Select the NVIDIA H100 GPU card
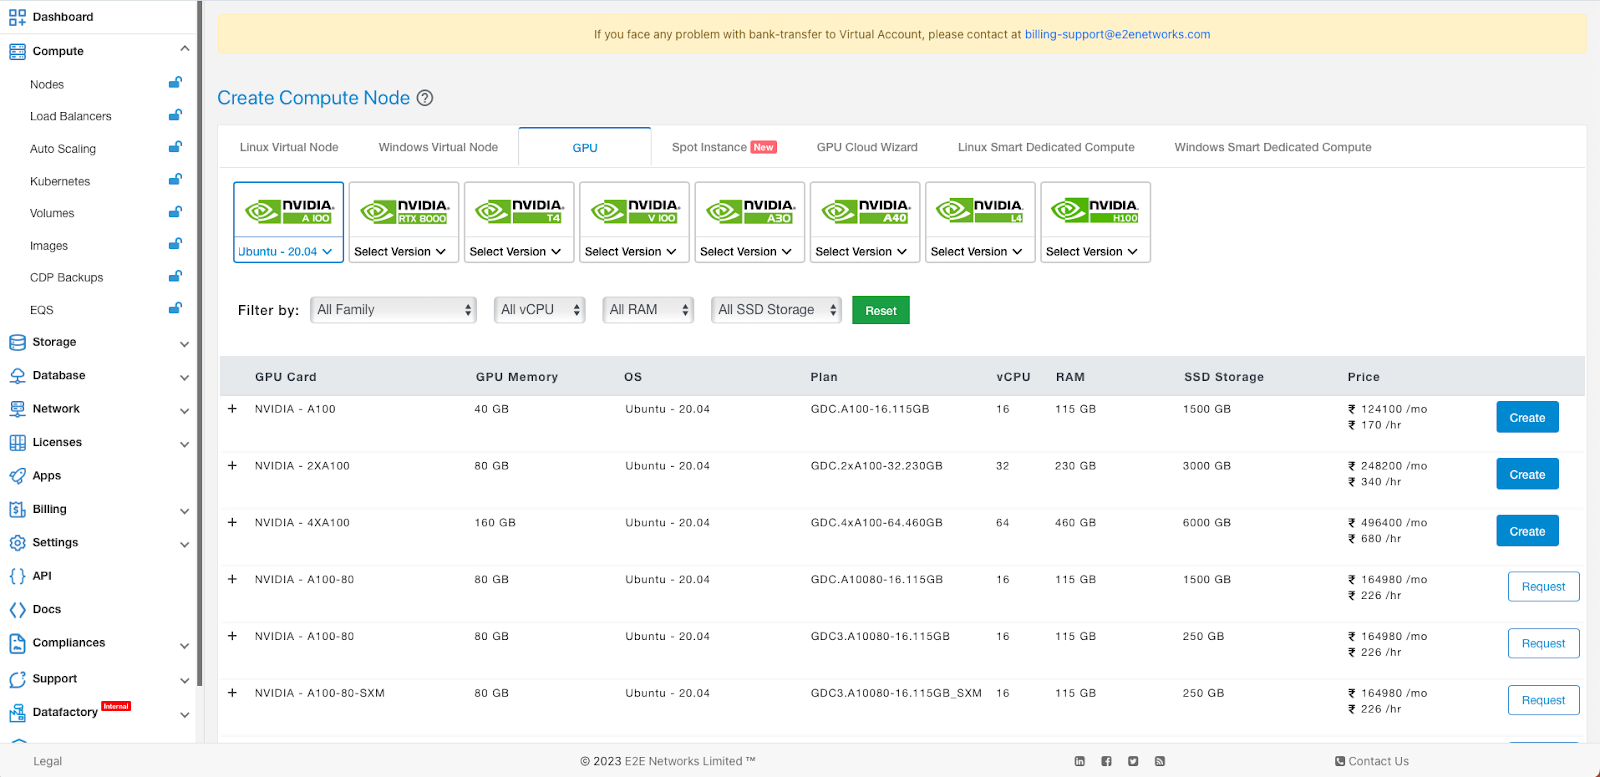This screenshot has width=1600, height=777. point(1095,211)
